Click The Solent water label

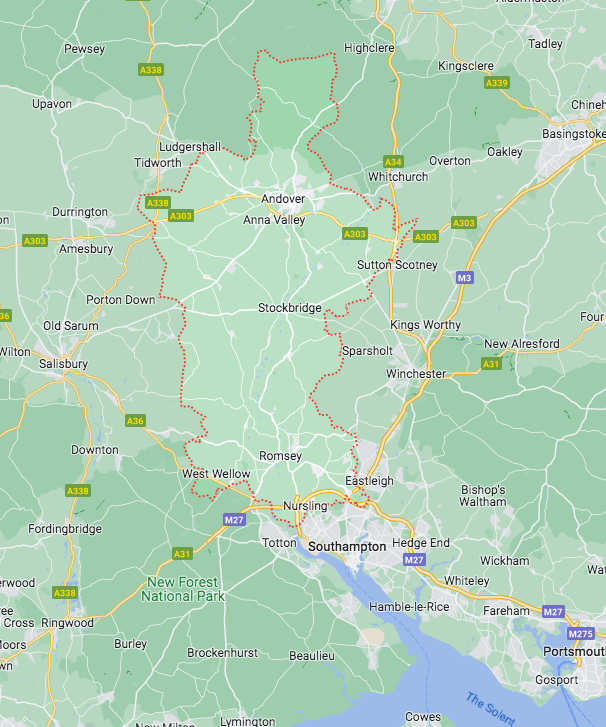click(x=491, y=708)
